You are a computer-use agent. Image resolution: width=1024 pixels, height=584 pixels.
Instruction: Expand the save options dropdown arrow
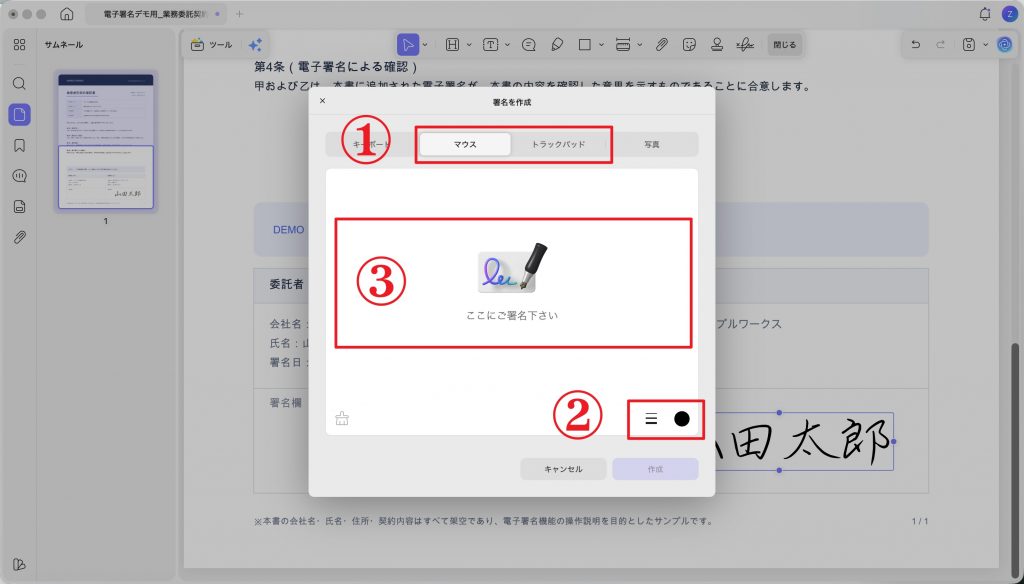[985, 44]
